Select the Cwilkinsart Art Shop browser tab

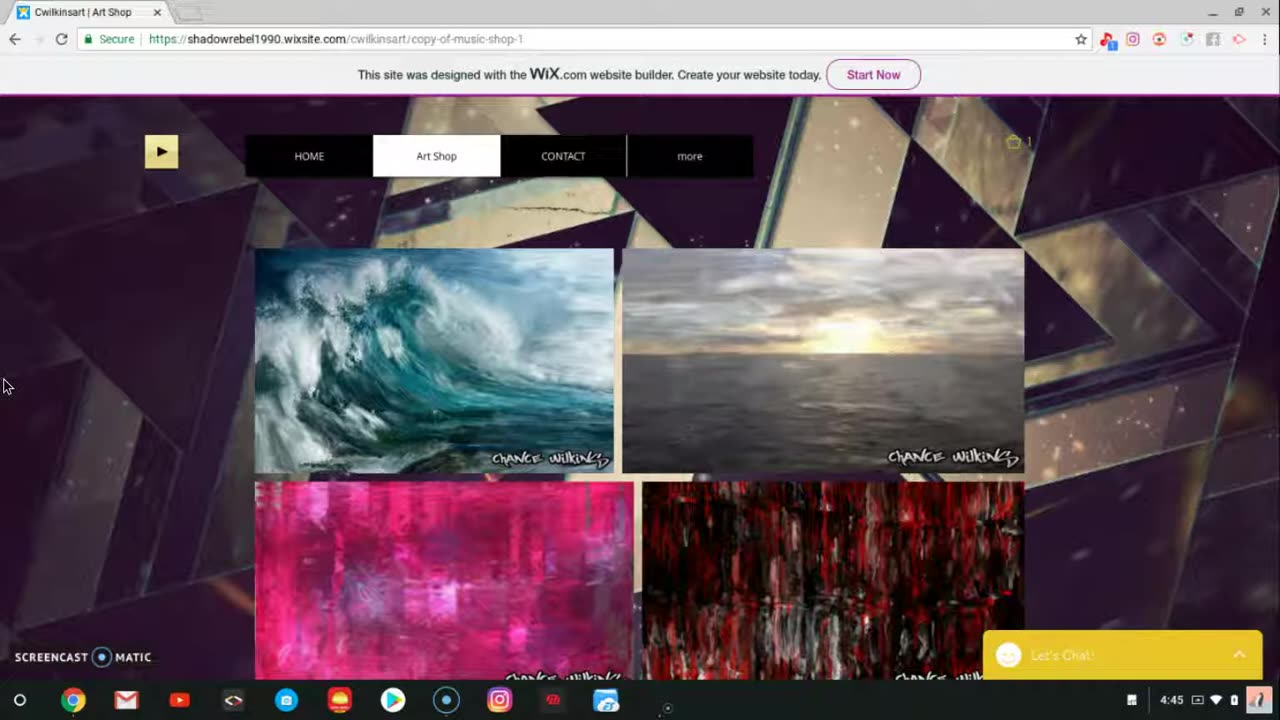[88, 12]
